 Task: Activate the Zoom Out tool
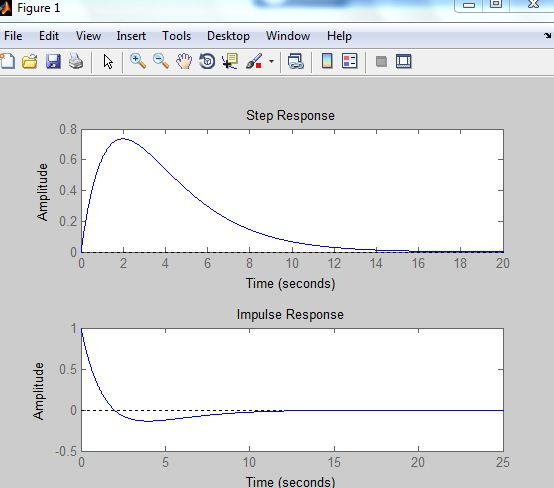(161, 61)
